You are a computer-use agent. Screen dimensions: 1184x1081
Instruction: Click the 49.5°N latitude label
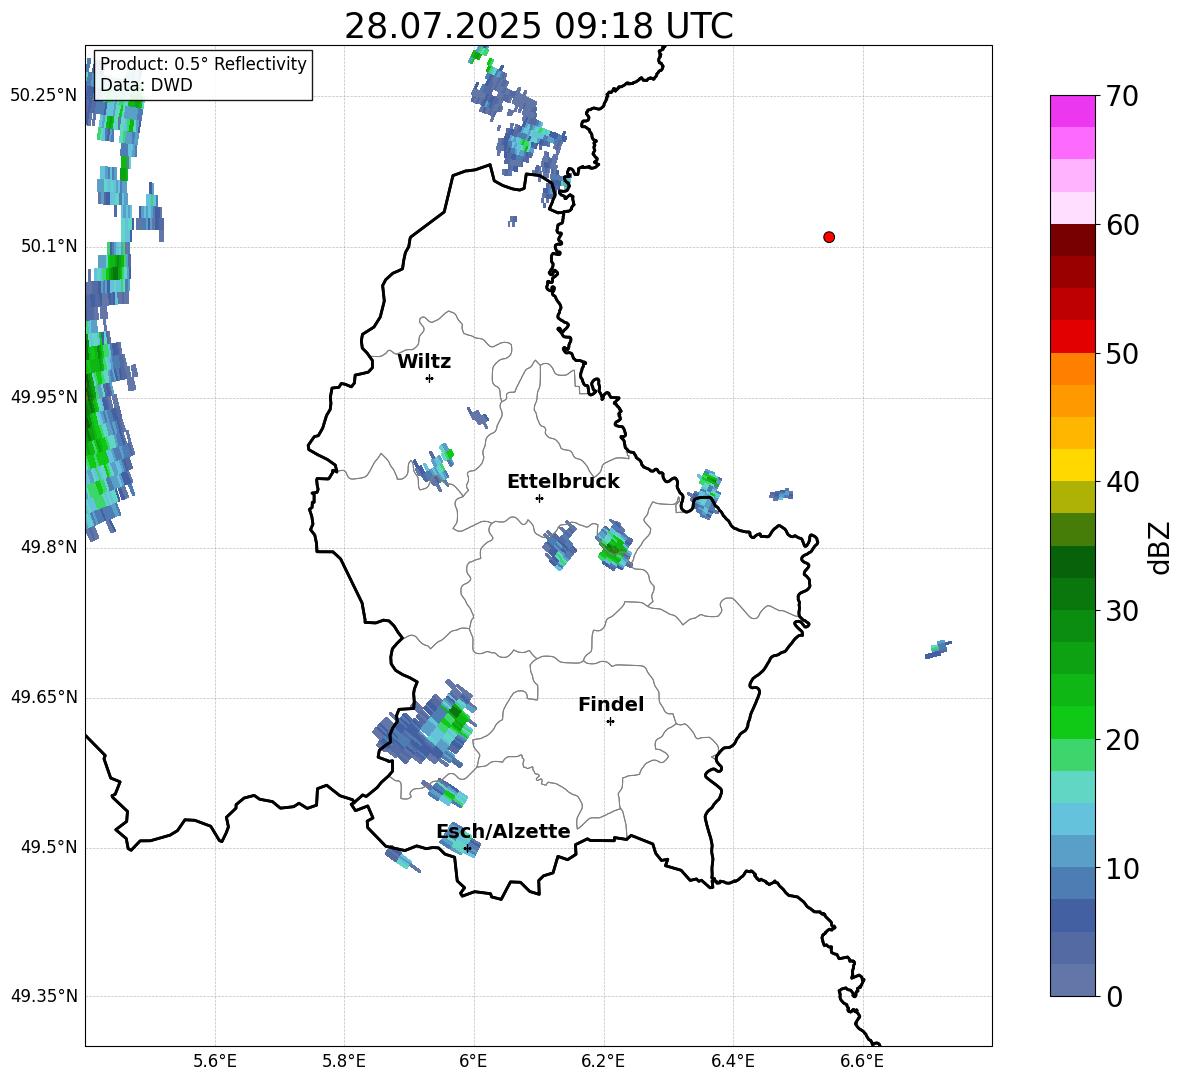49,847
